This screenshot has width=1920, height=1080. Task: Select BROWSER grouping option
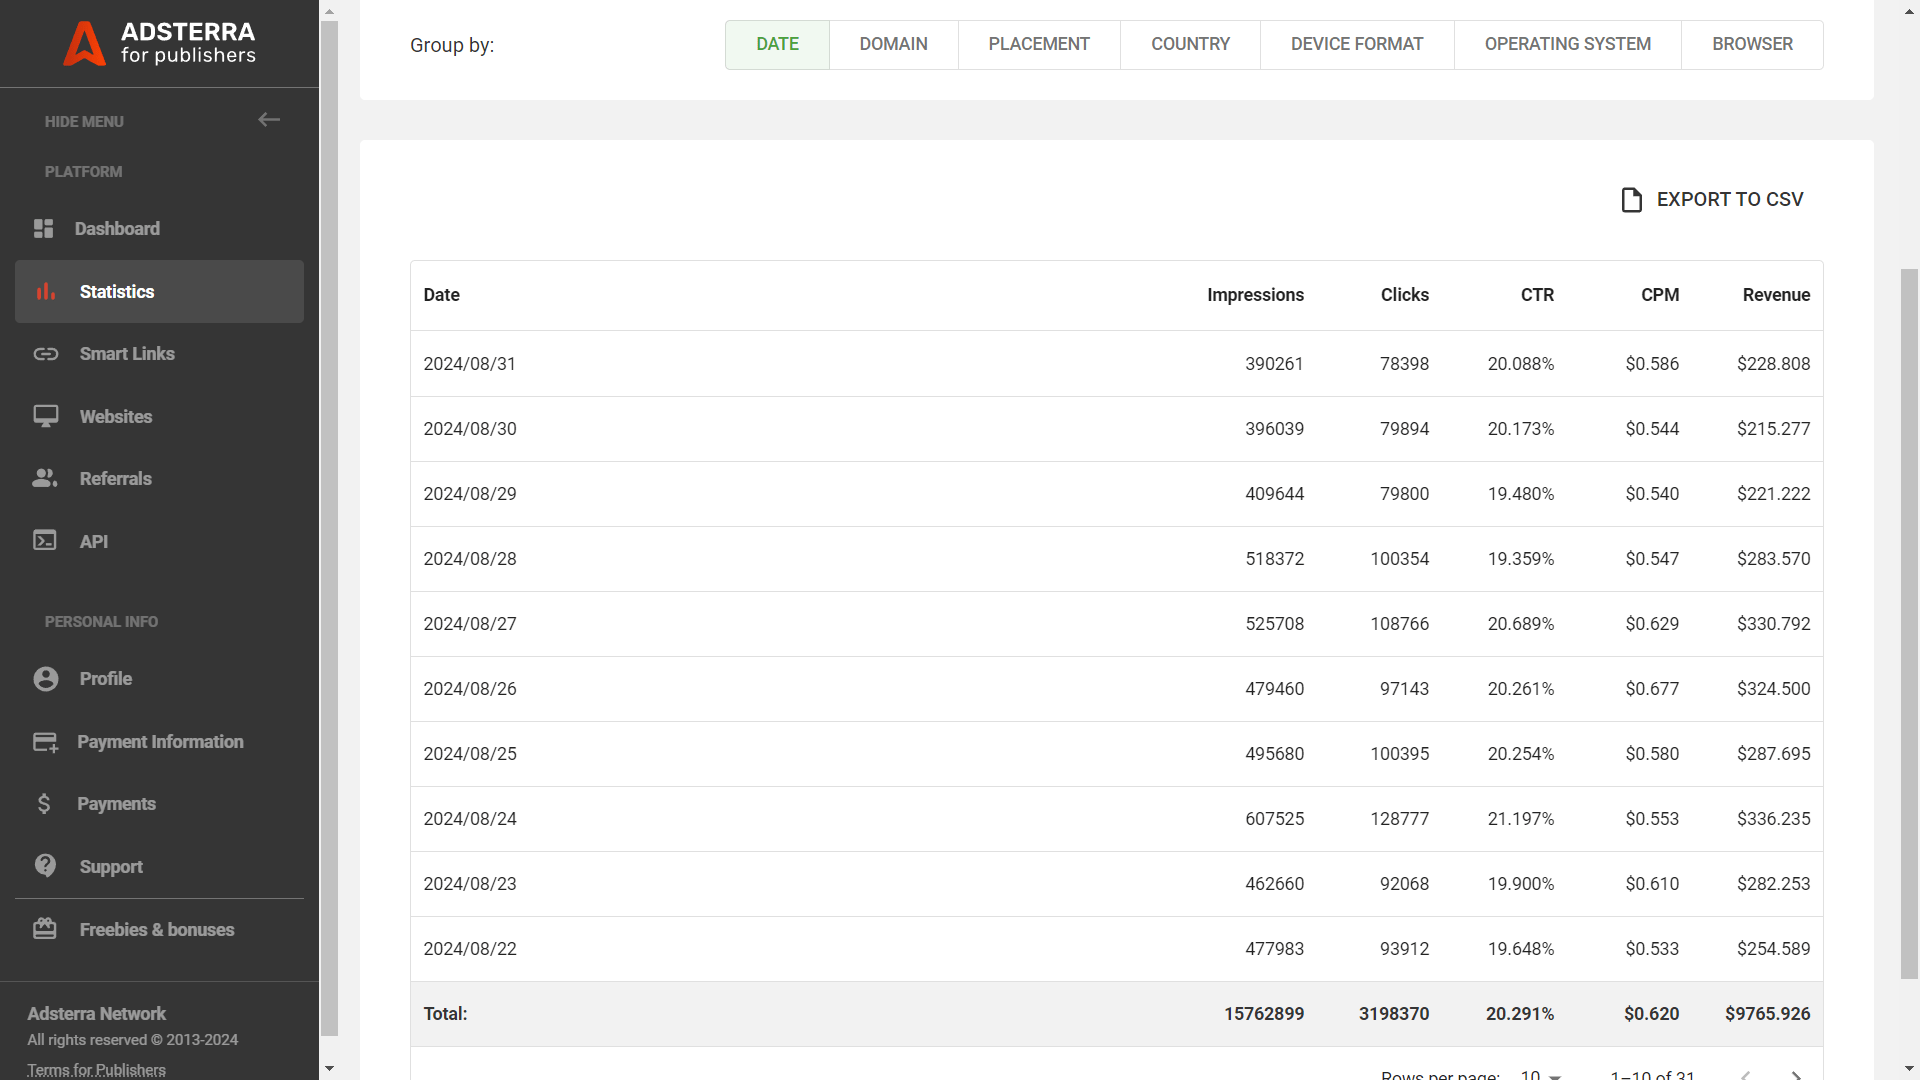click(1751, 44)
